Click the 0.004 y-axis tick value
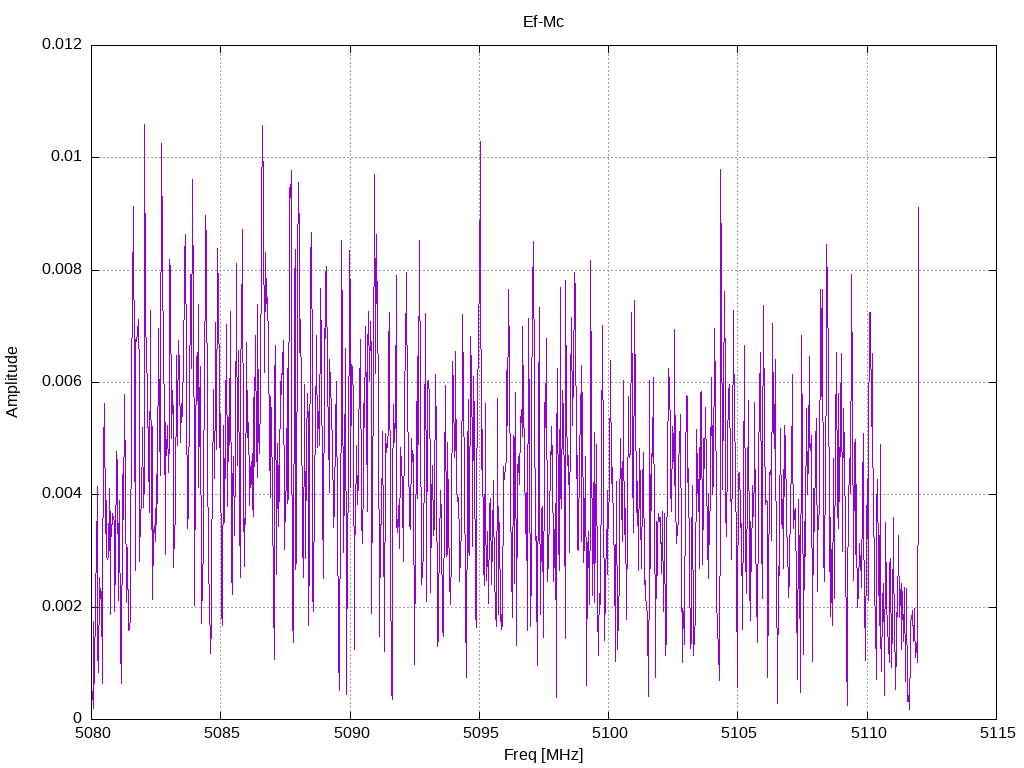Image resolution: width=1024 pixels, height=768 pixels. click(x=62, y=494)
